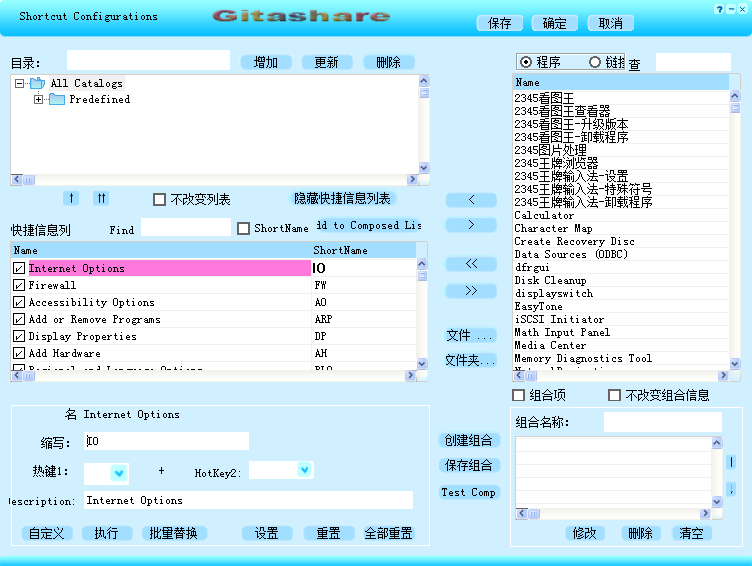Click the 全部重置 button

(388, 533)
